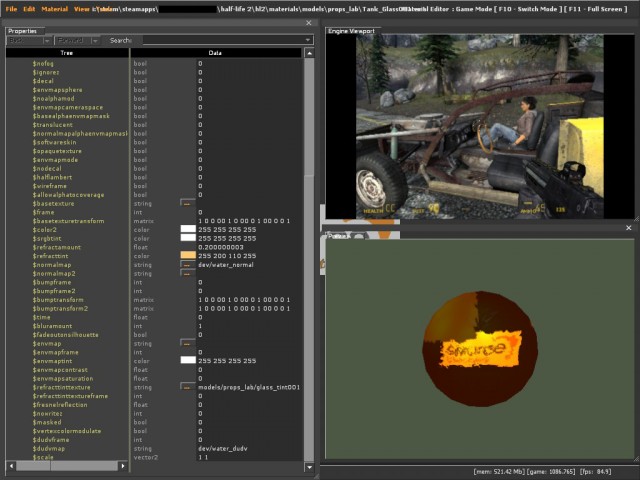The width and height of the screenshot is (640, 480).
Task: Click the browse button for $refracttinttexture
Action: pyautogui.click(x=187, y=387)
